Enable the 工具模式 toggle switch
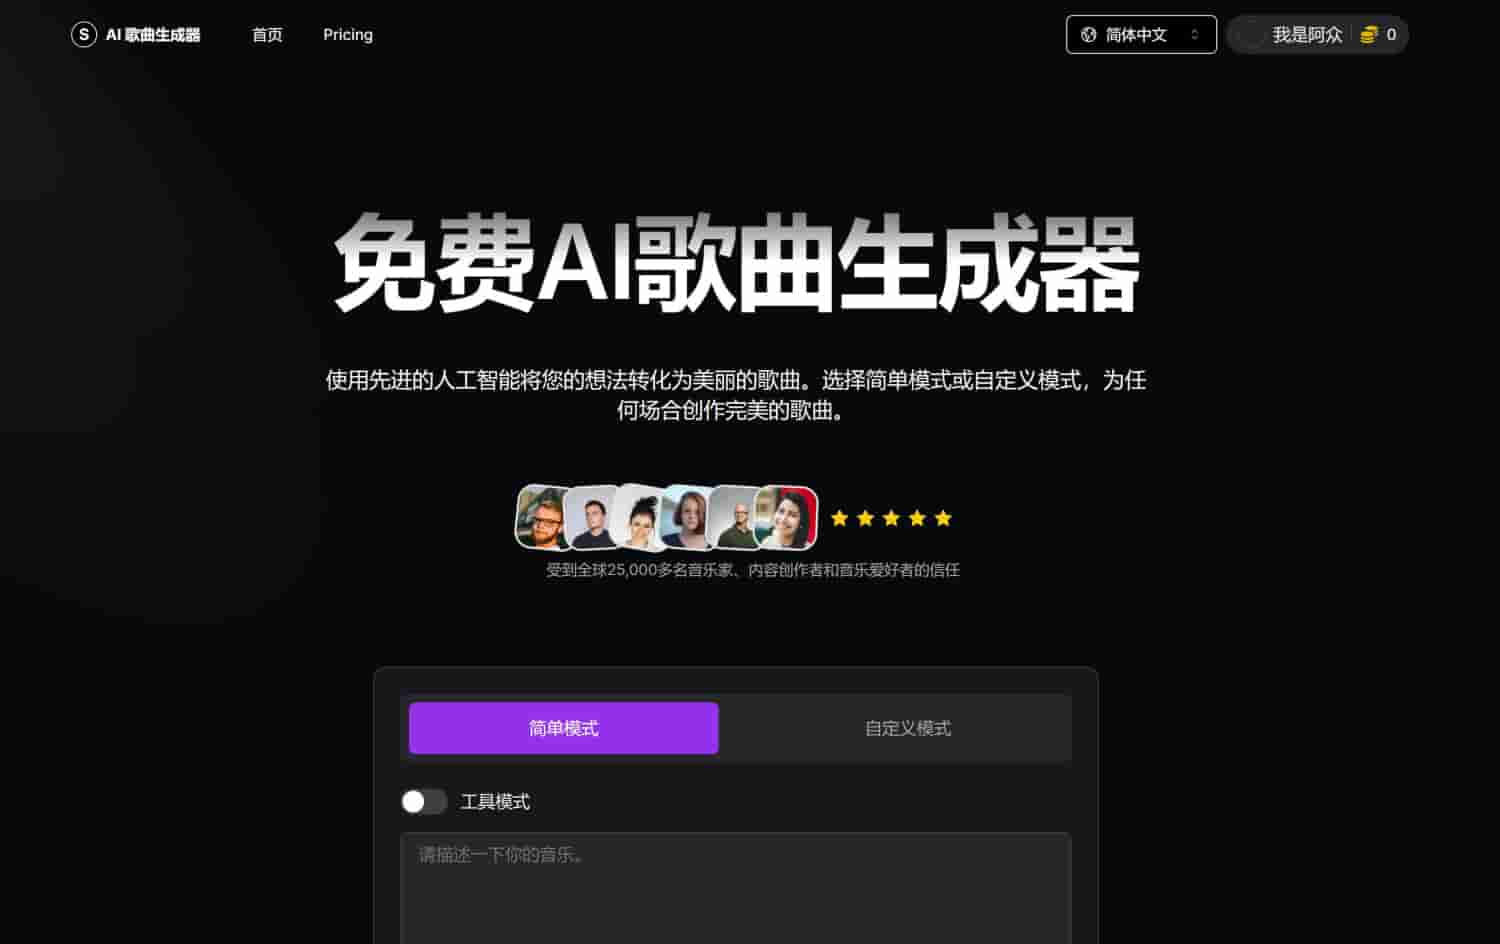1500x944 pixels. [424, 801]
